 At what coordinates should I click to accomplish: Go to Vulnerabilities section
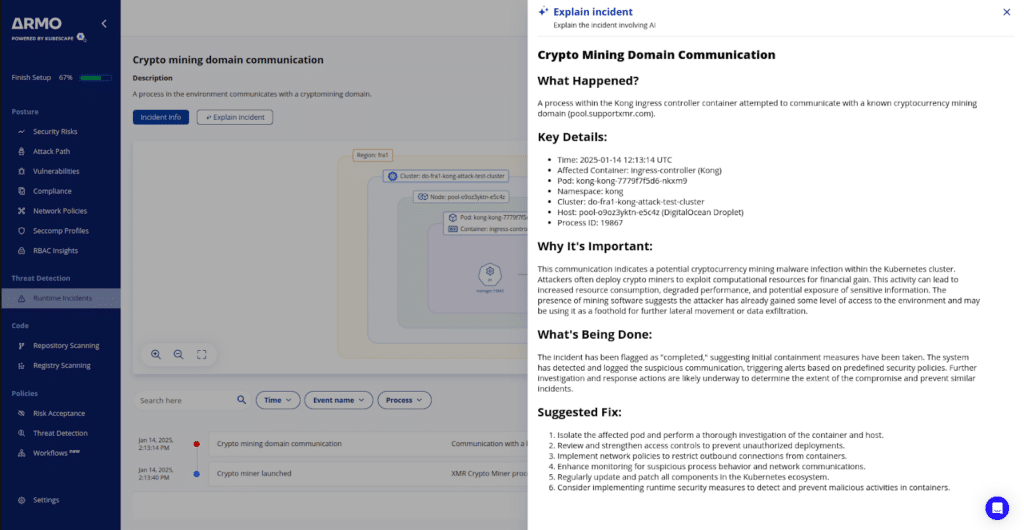(x=56, y=172)
